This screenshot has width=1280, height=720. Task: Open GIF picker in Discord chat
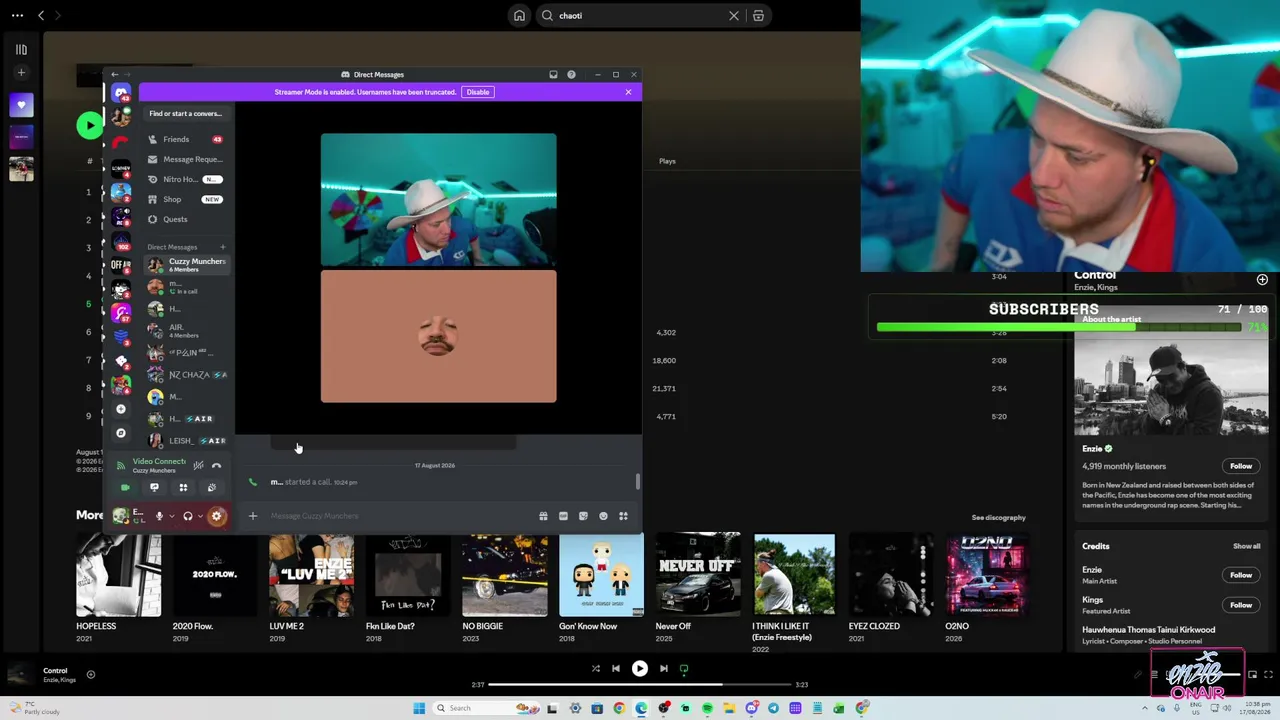(563, 516)
